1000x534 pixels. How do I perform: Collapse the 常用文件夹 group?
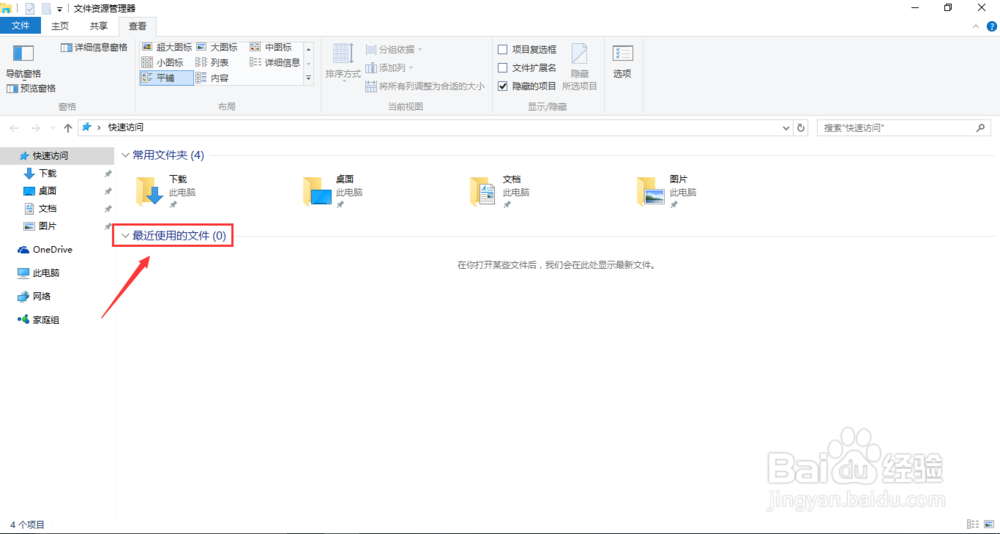[125, 155]
